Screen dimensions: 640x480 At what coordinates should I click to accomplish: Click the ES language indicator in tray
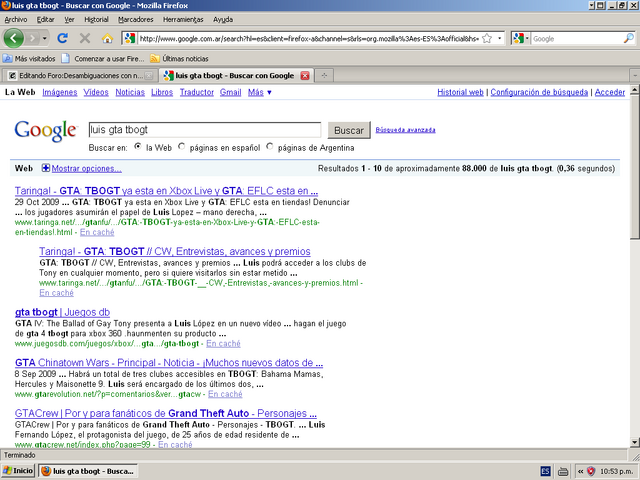pos(545,471)
